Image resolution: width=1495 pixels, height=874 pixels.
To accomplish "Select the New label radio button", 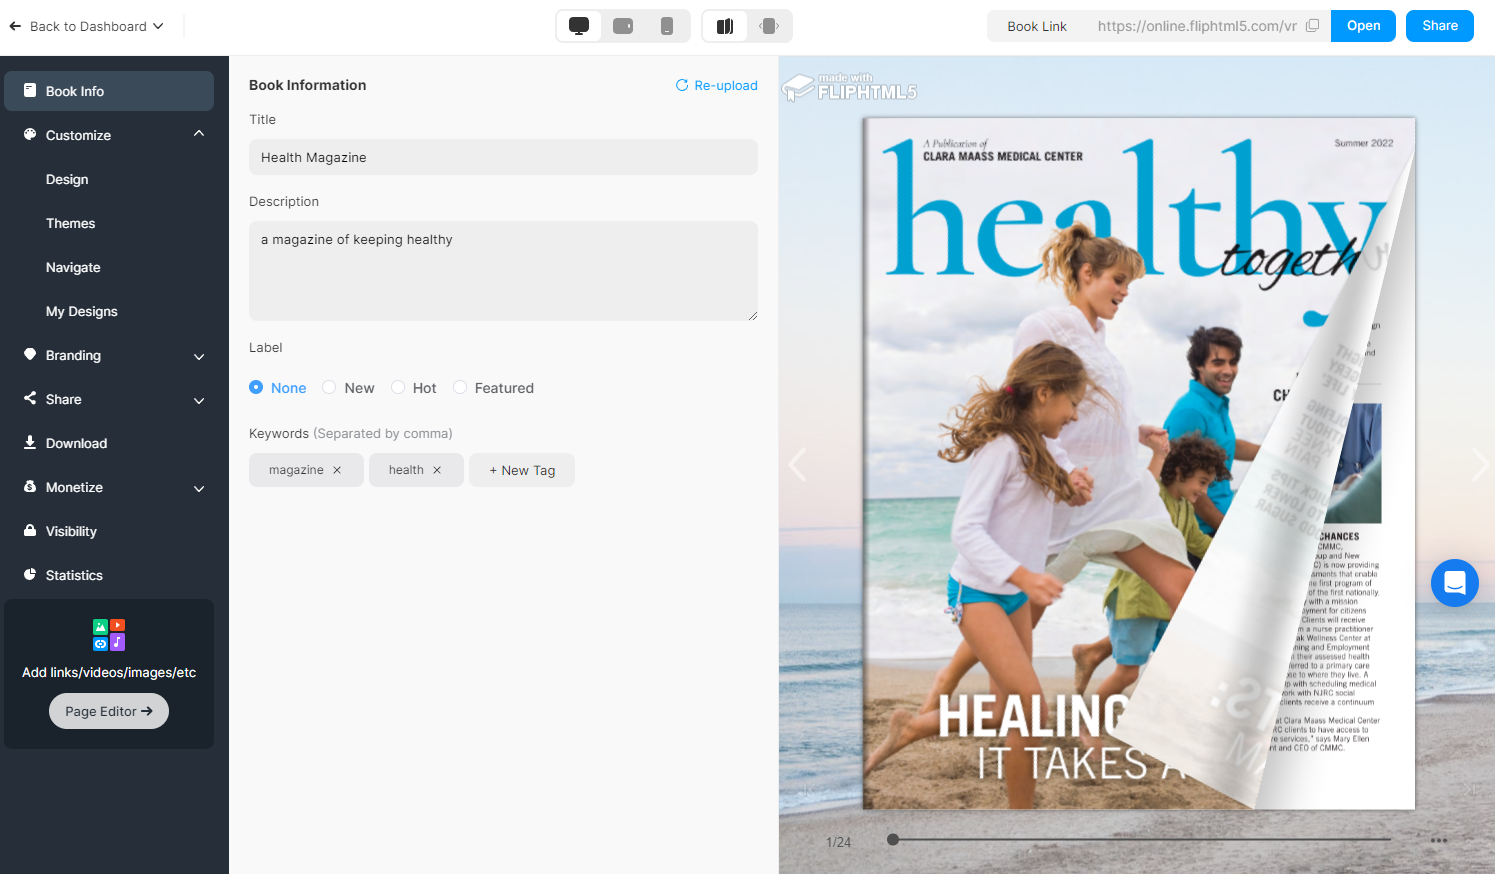I will pyautogui.click(x=329, y=388).
